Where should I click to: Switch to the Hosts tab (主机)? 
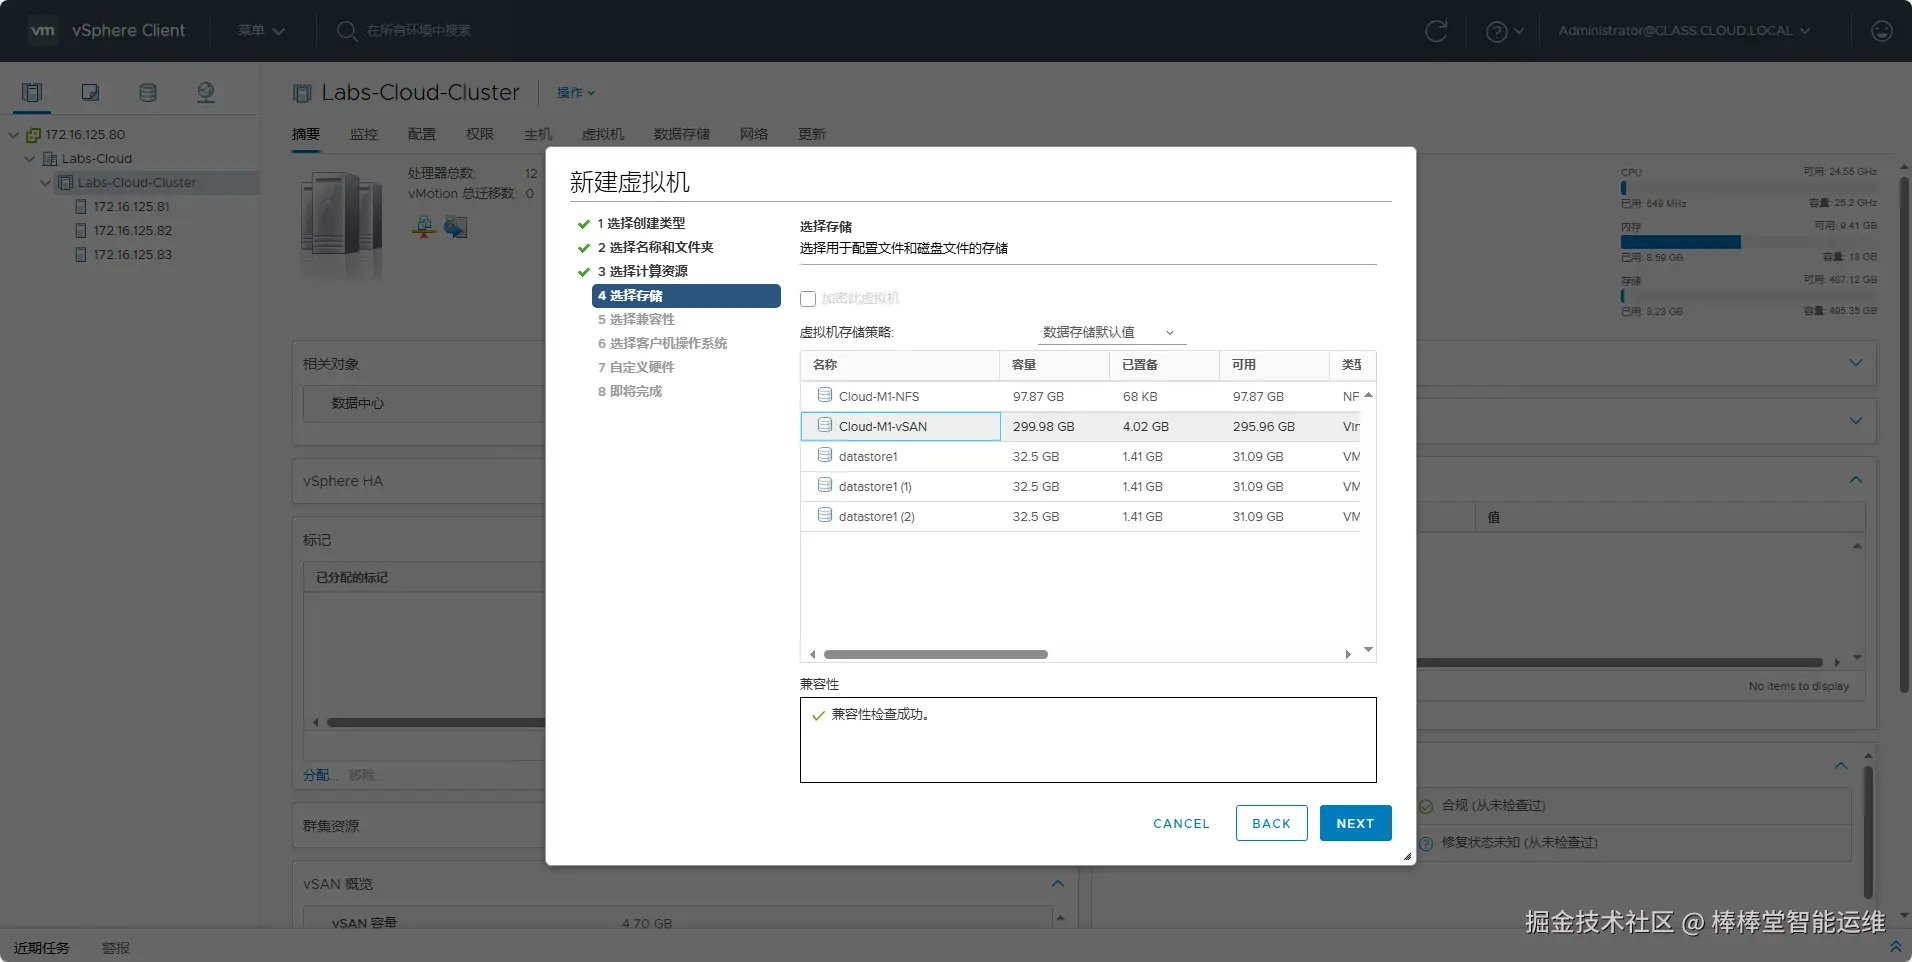(x=538, y=134)
